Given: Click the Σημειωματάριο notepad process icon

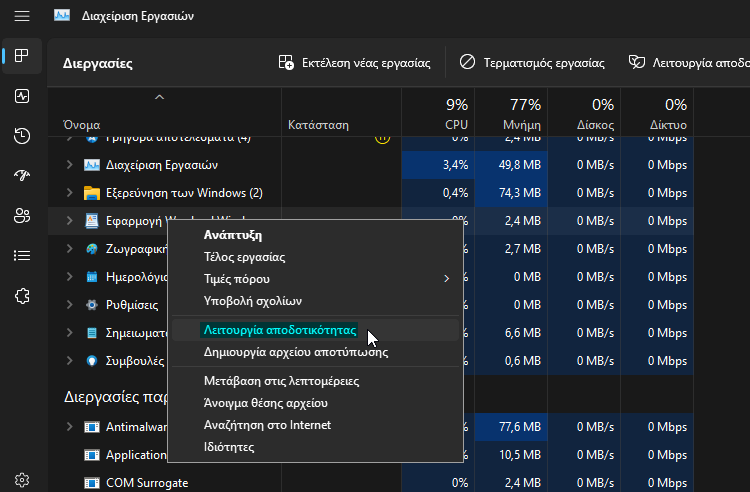Looking at the screenshot, I should [92, 333].
